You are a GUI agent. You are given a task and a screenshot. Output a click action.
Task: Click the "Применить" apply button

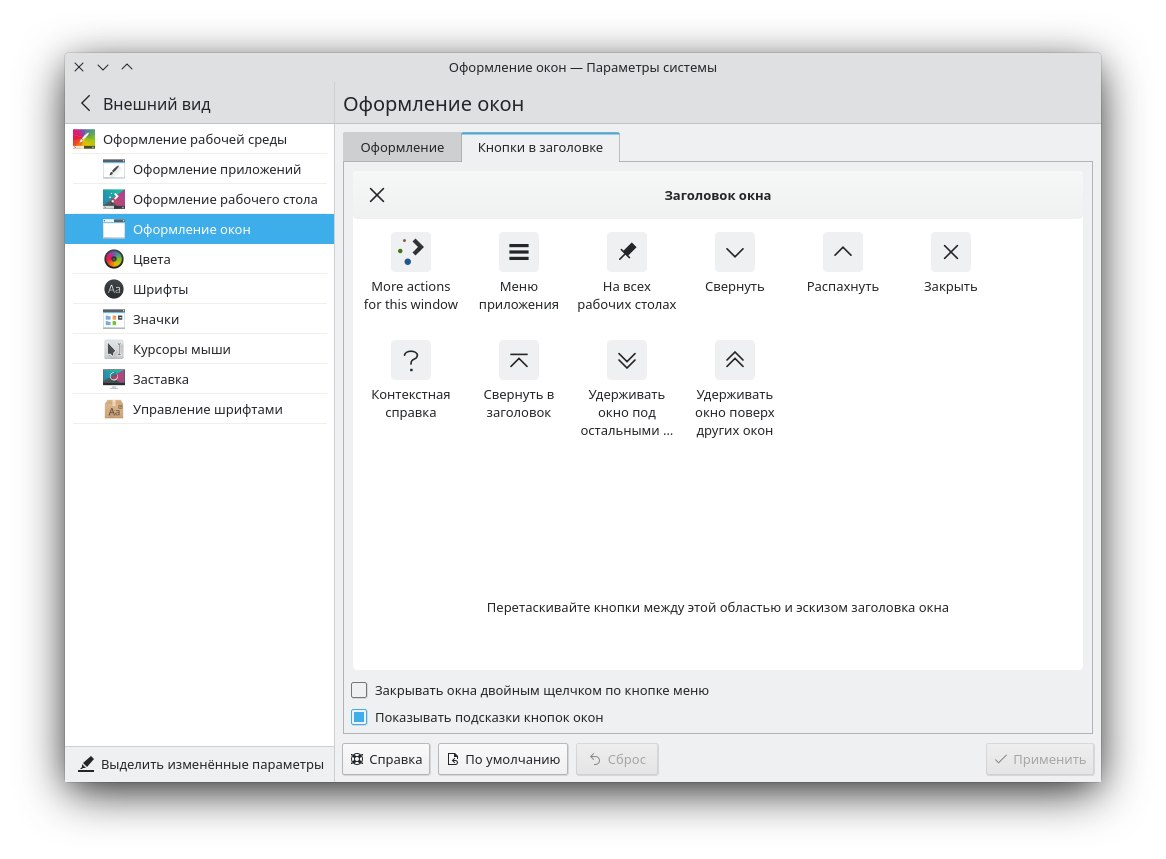pyautogui.click(x=1040, y=759)
